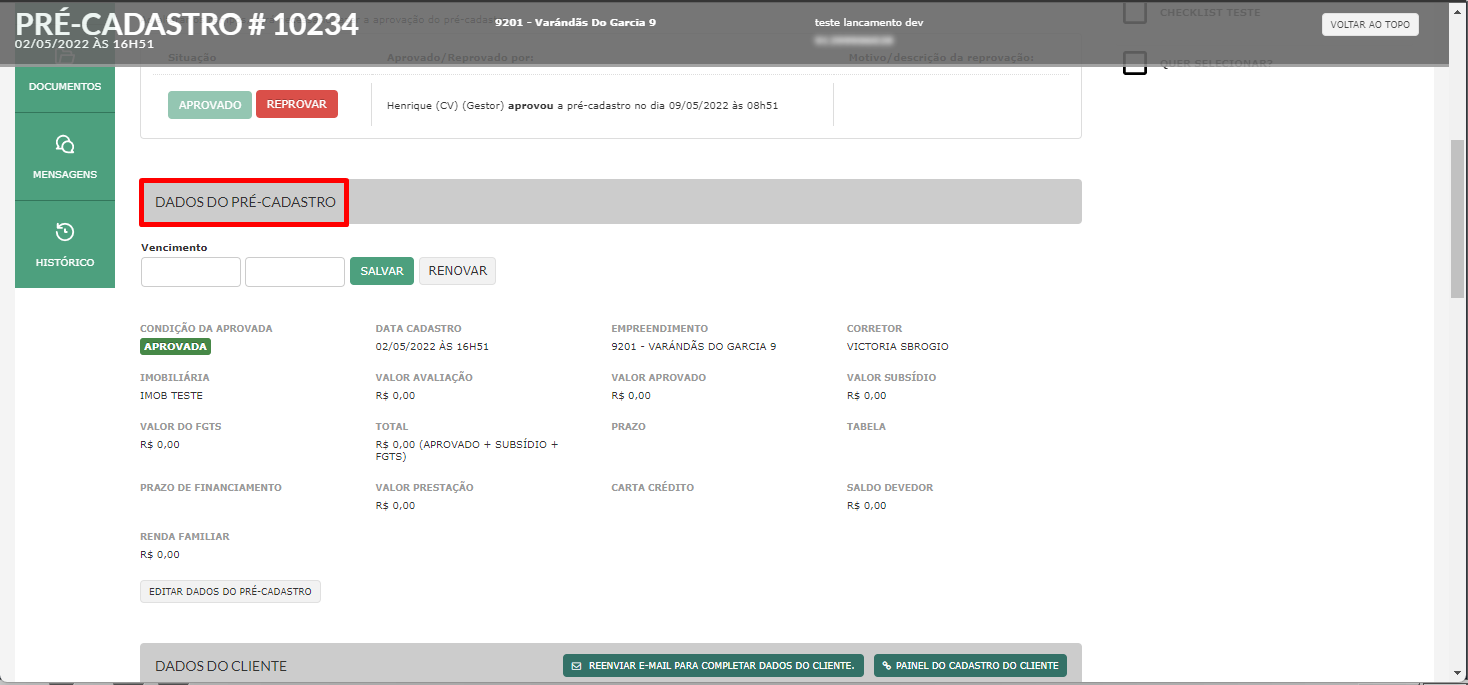1468x685 pixels.
Task: Click Voltar ao Topo button
Action: tap(1370, 25)
